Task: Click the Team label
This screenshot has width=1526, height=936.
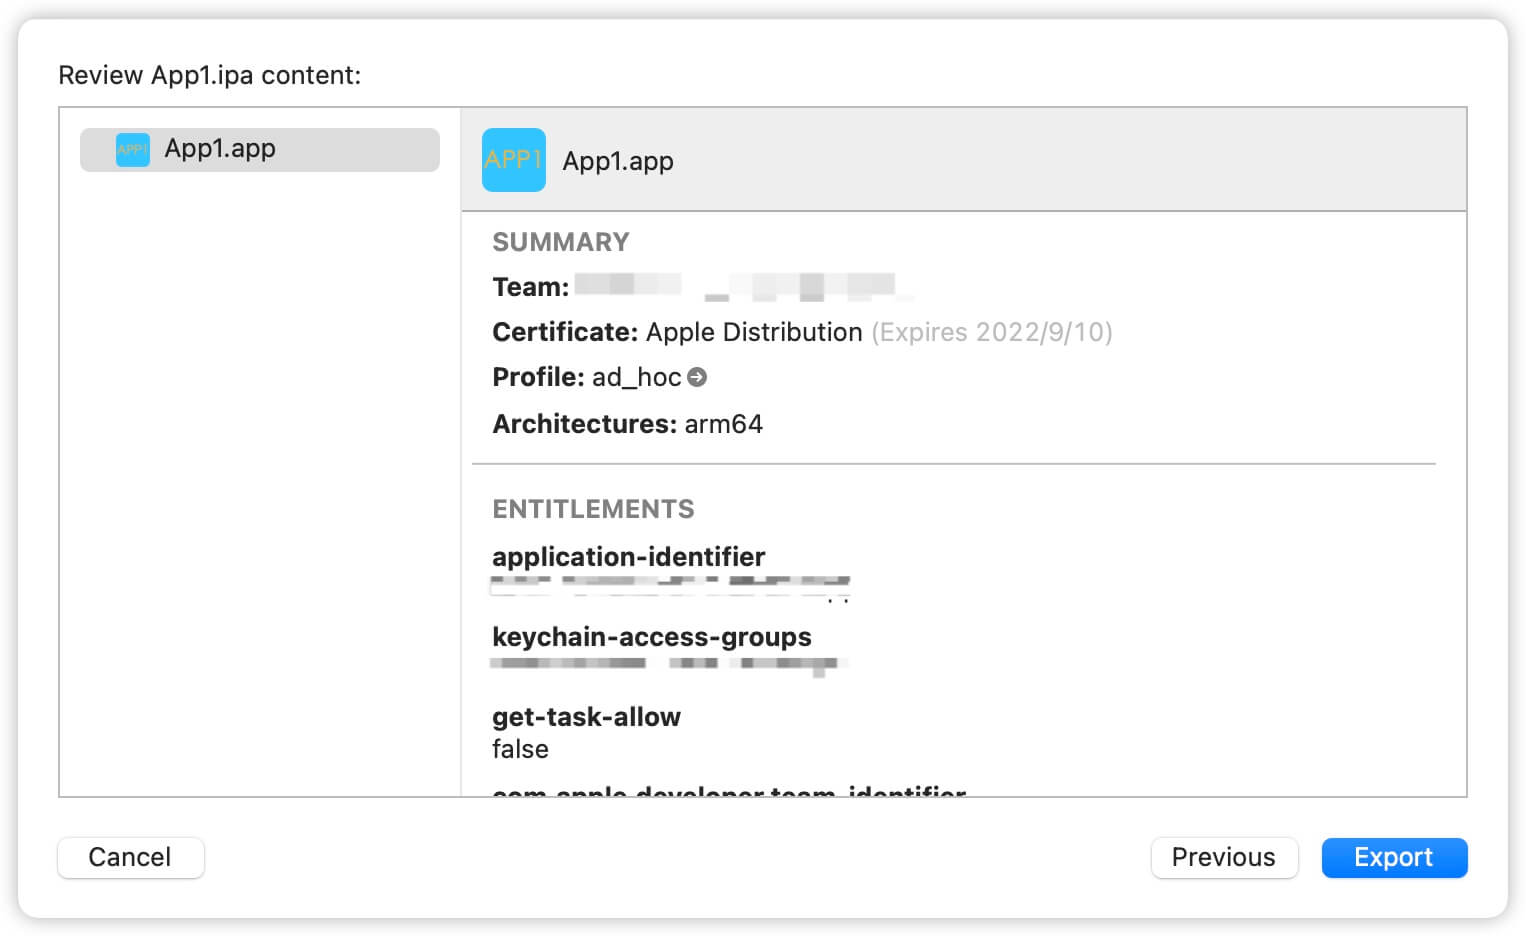Action: click(x=531, y=287)
